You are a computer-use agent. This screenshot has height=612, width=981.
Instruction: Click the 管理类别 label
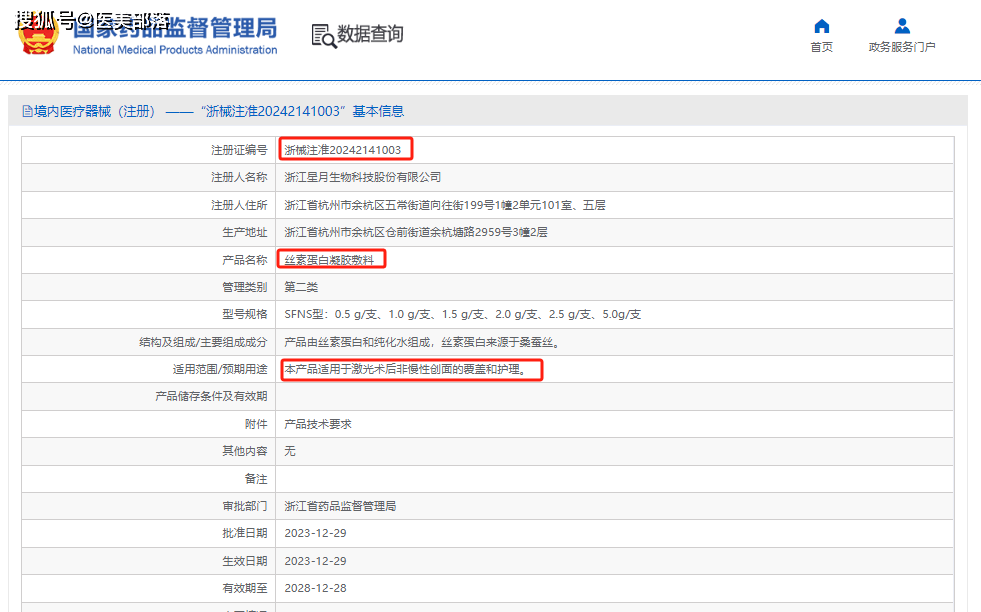[245, 287]
